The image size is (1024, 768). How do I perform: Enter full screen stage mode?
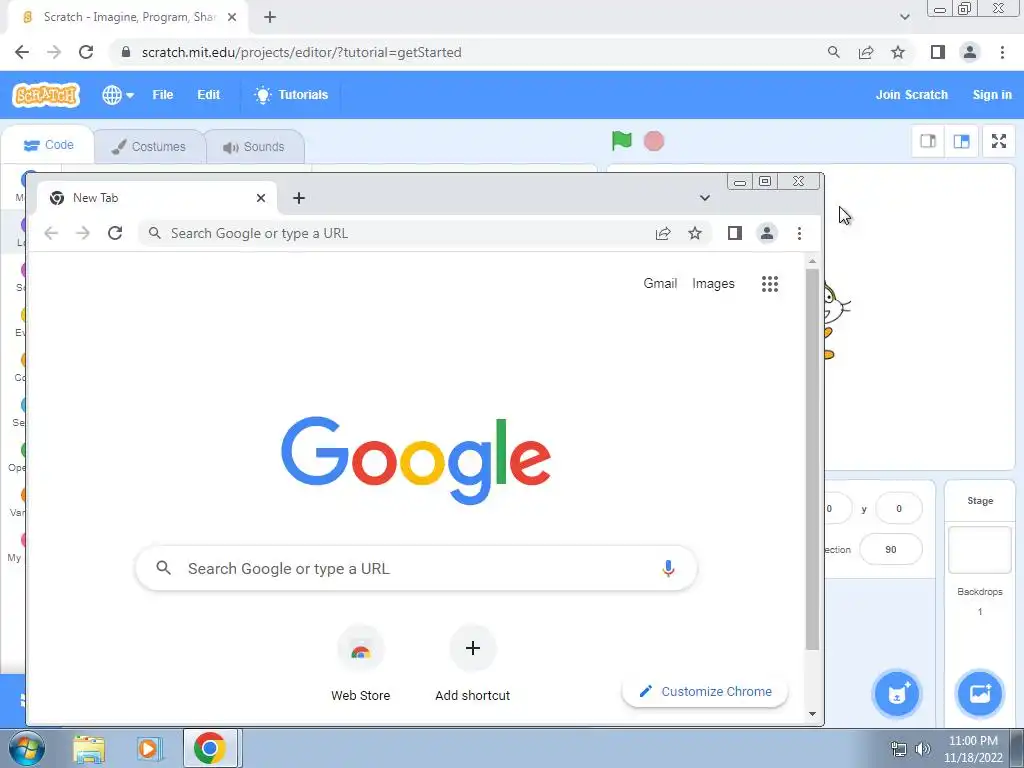pos(999,141)
